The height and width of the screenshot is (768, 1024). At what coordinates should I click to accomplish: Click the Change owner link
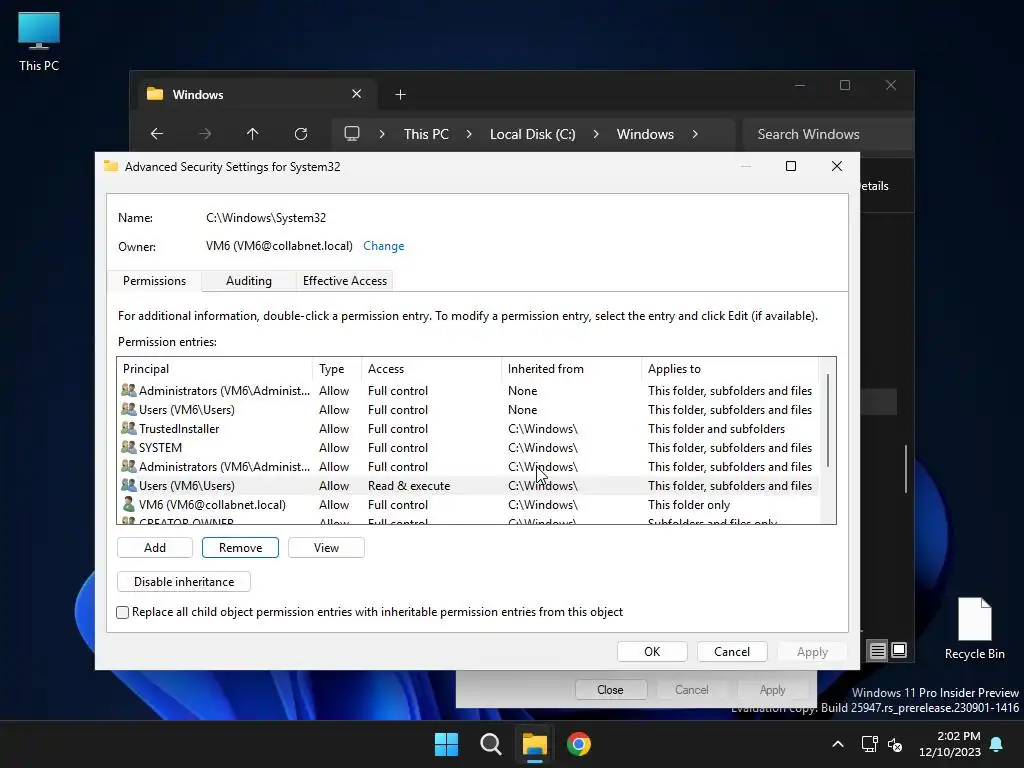[383, 246]
